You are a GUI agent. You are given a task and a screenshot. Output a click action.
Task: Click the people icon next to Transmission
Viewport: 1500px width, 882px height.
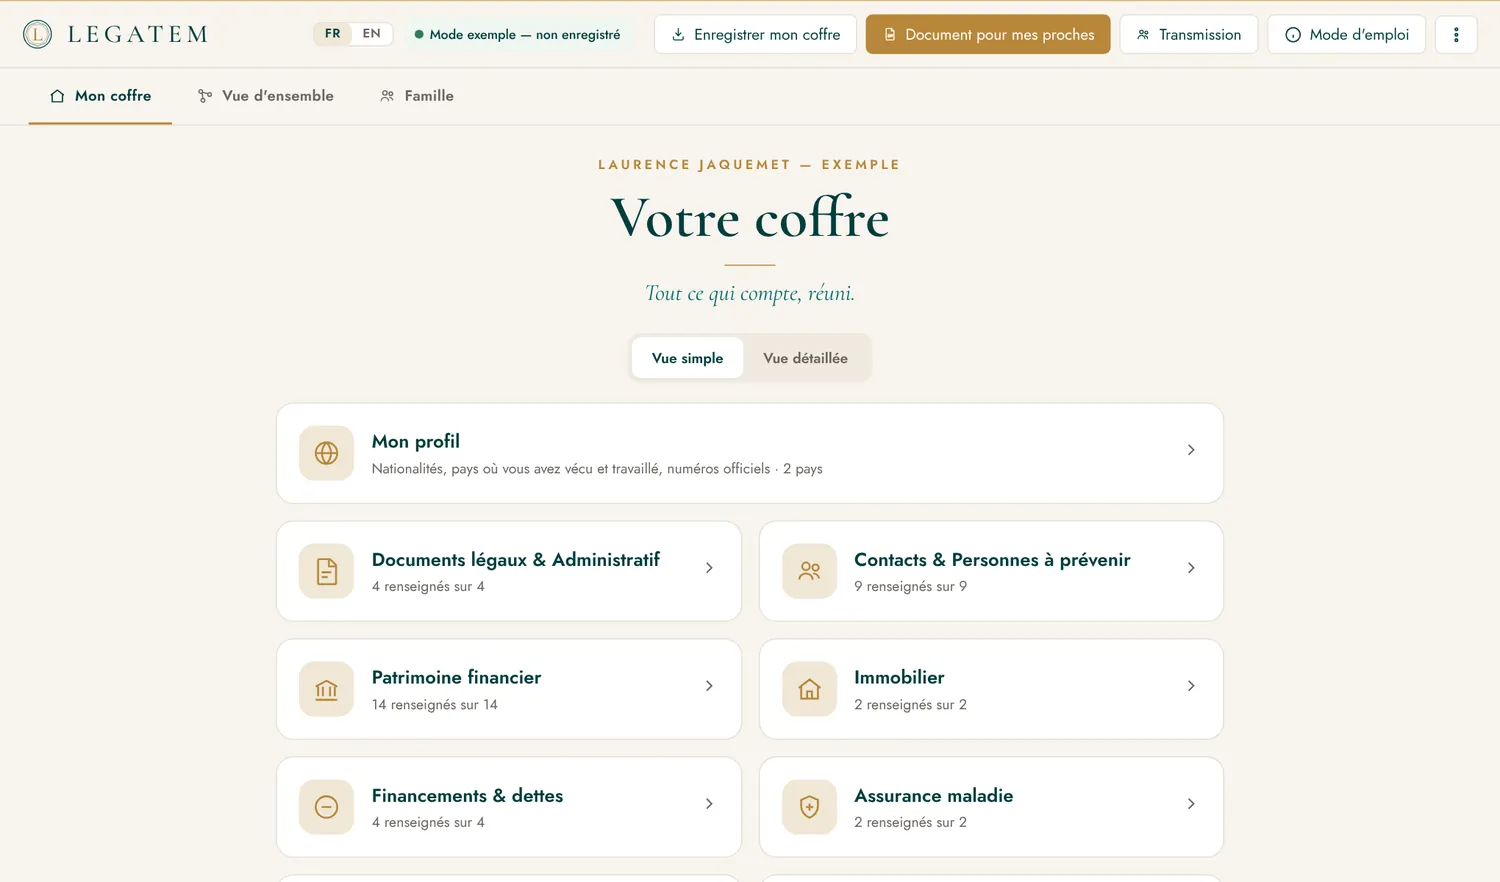tap(1143, 34)
